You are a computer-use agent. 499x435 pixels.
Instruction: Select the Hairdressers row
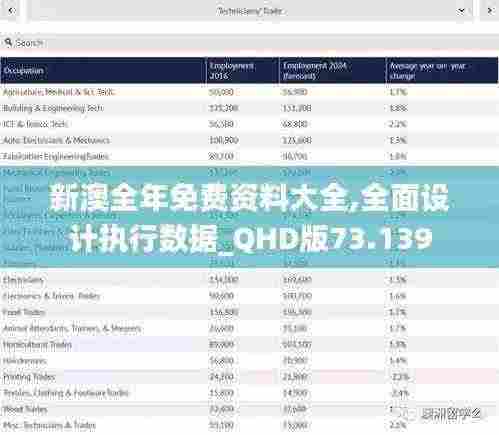tap(249, 361)
